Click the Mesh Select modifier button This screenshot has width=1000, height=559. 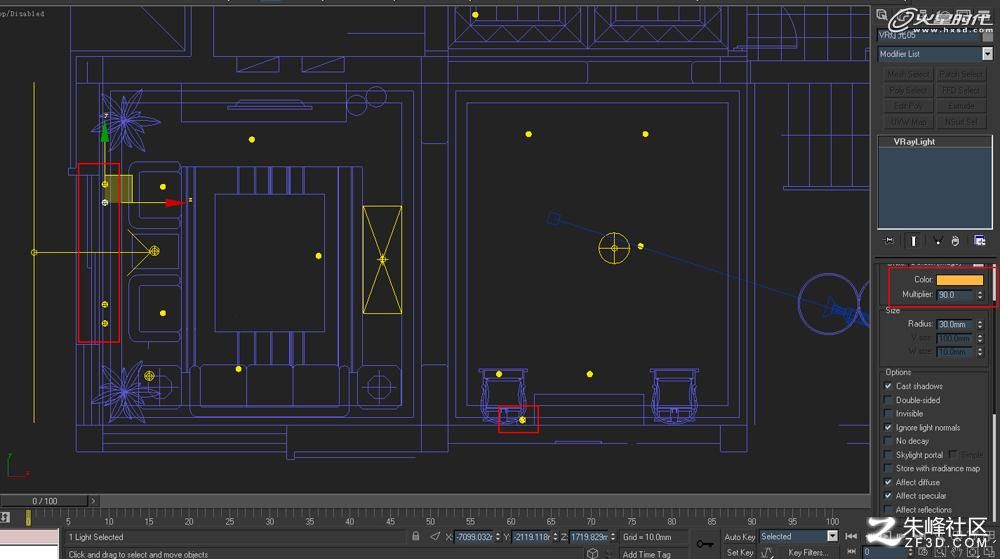pyautogui.click(x=908, y=75)
